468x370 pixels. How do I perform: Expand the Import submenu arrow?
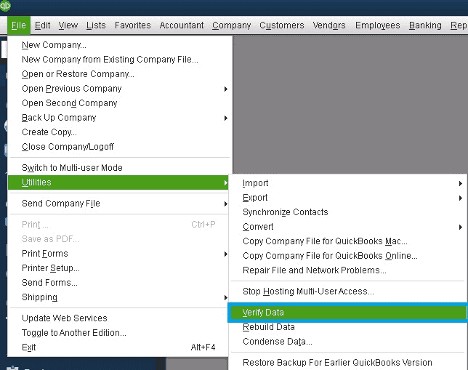(x=460, y=183)
